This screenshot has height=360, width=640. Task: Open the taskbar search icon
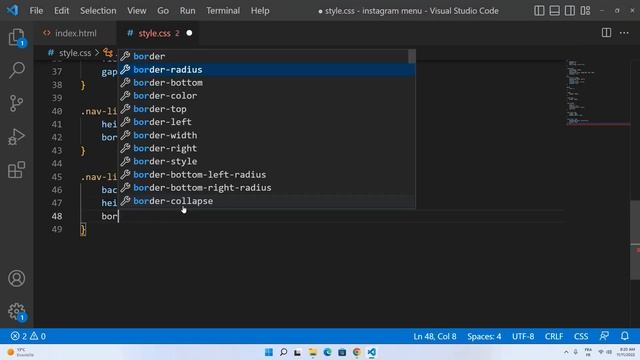coord(283,352)
